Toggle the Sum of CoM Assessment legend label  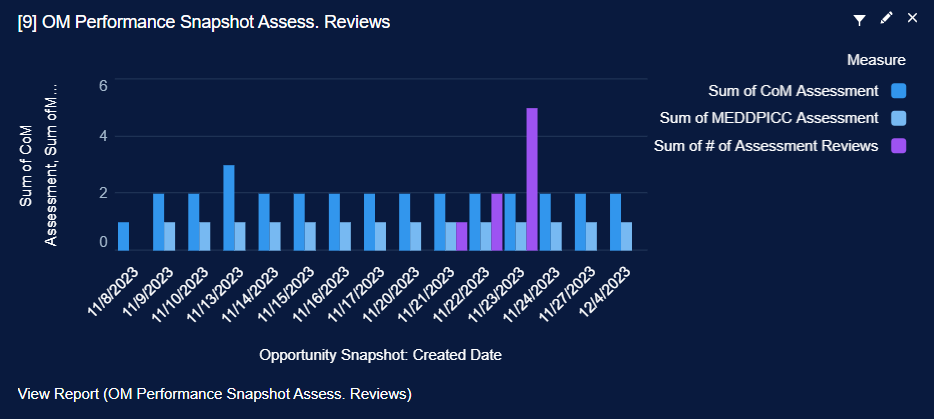click(793, 91)
